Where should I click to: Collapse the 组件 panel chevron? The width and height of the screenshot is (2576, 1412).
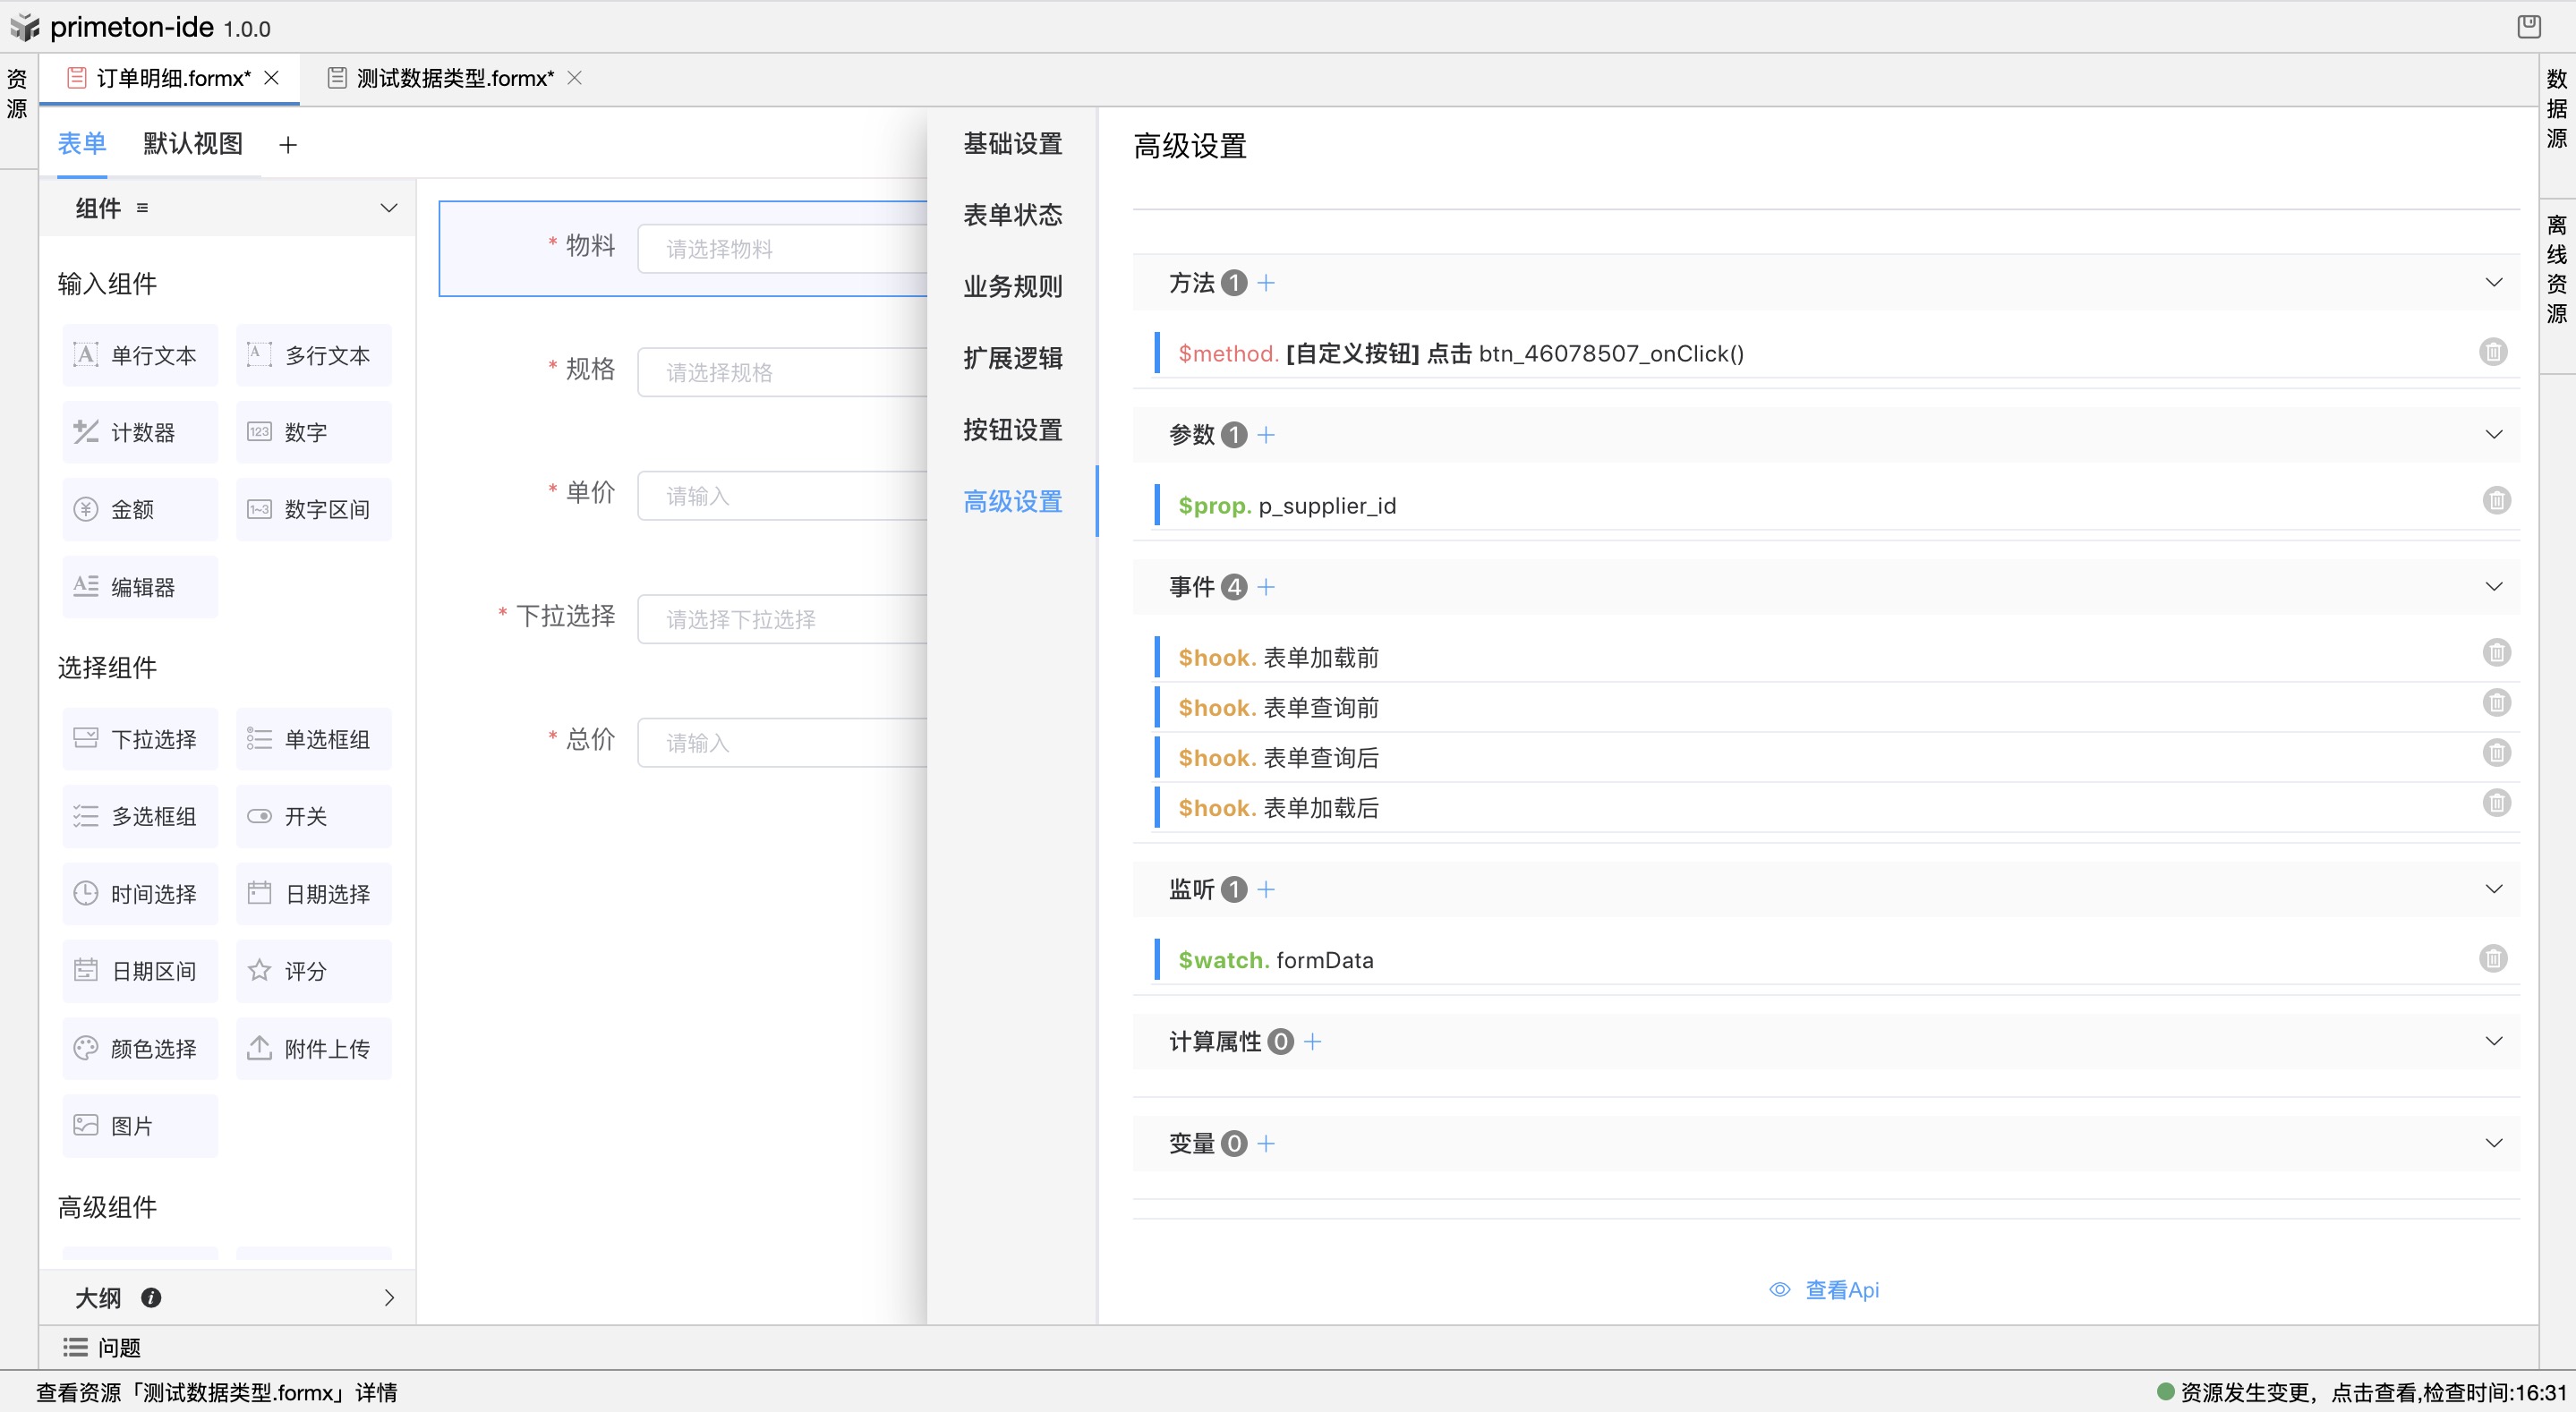(x=389, y=208)
